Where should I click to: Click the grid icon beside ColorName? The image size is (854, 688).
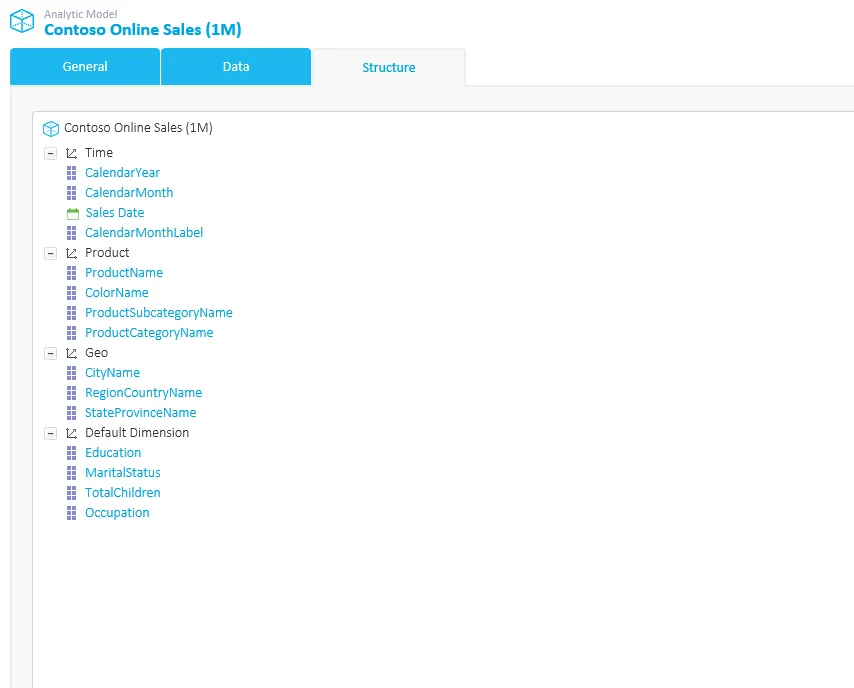[71, 293]
